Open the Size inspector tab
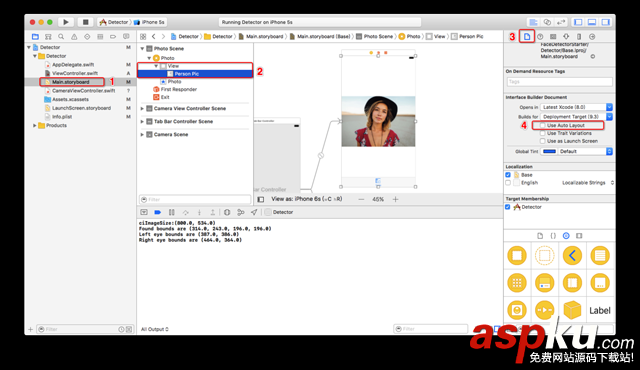640x370 pixels. (579, 37)
